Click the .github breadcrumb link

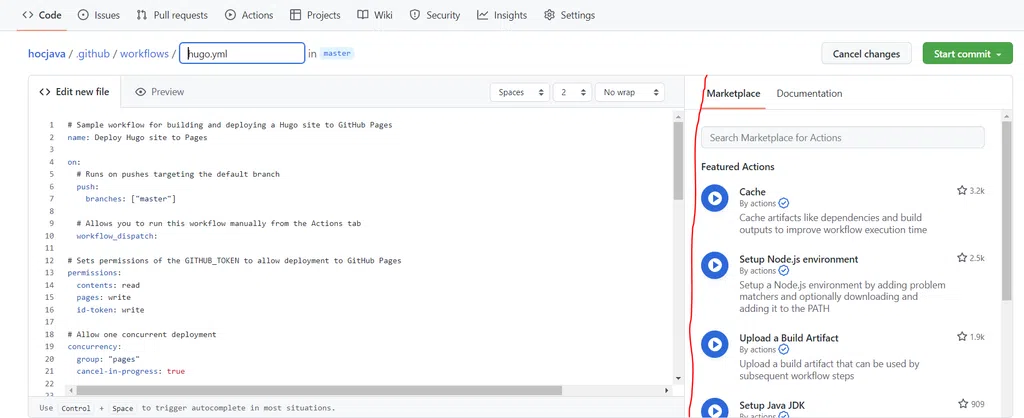[93, 54]
